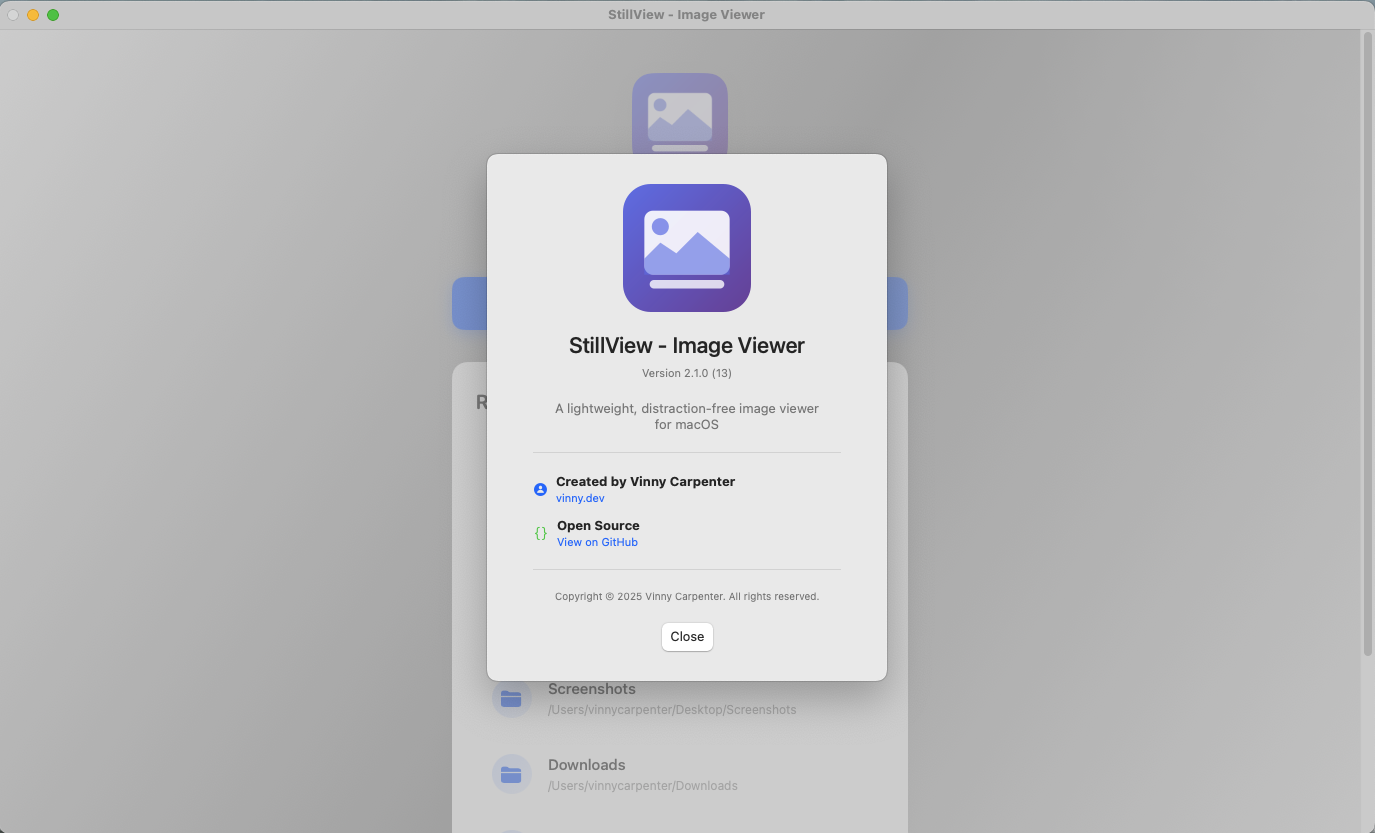Open the vinny.dev link

[x=580, y=498]
